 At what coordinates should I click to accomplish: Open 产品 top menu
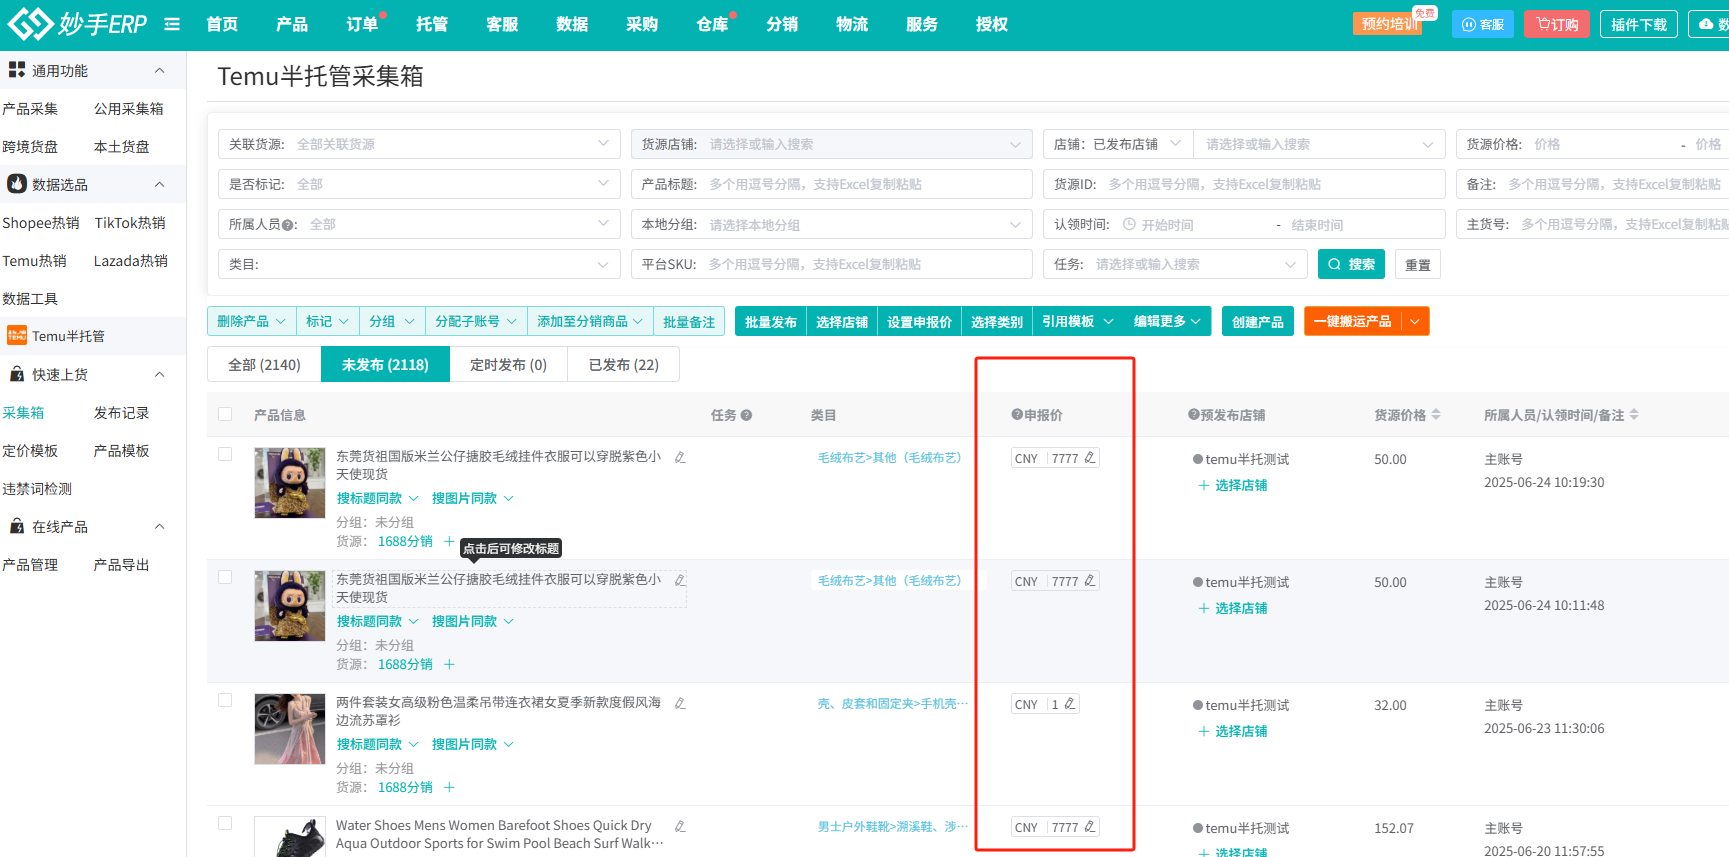pos(292,24)
